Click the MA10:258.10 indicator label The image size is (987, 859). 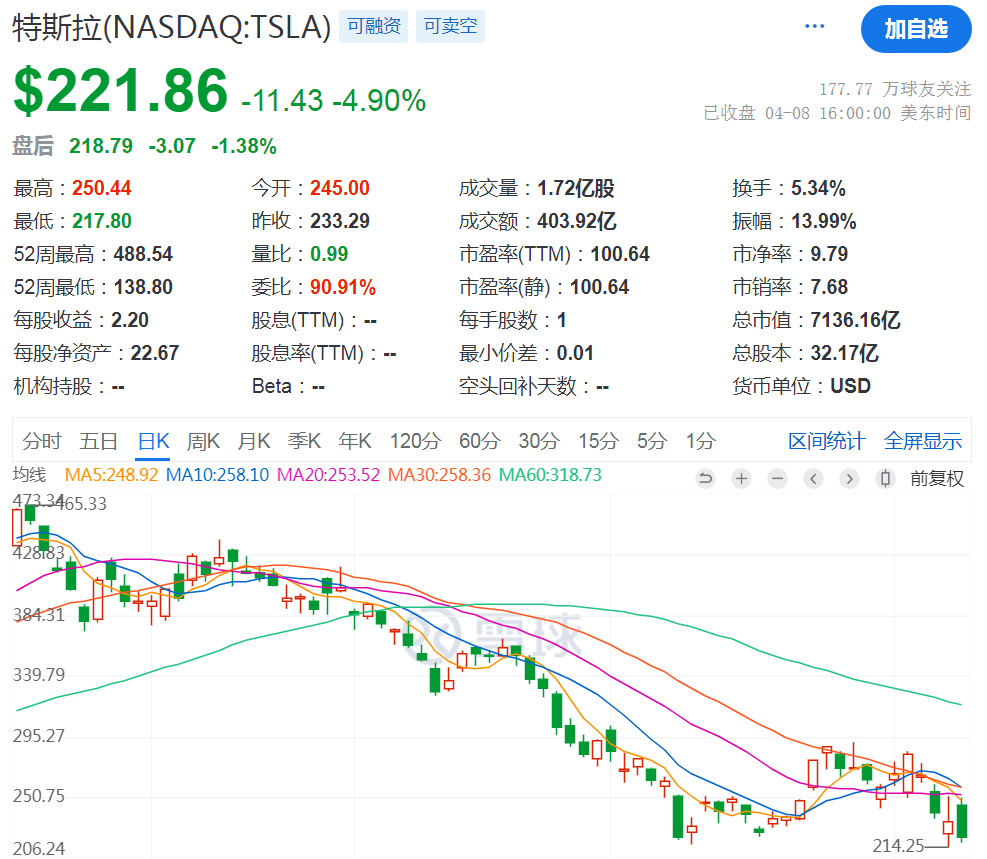click(x=217, y=474)
